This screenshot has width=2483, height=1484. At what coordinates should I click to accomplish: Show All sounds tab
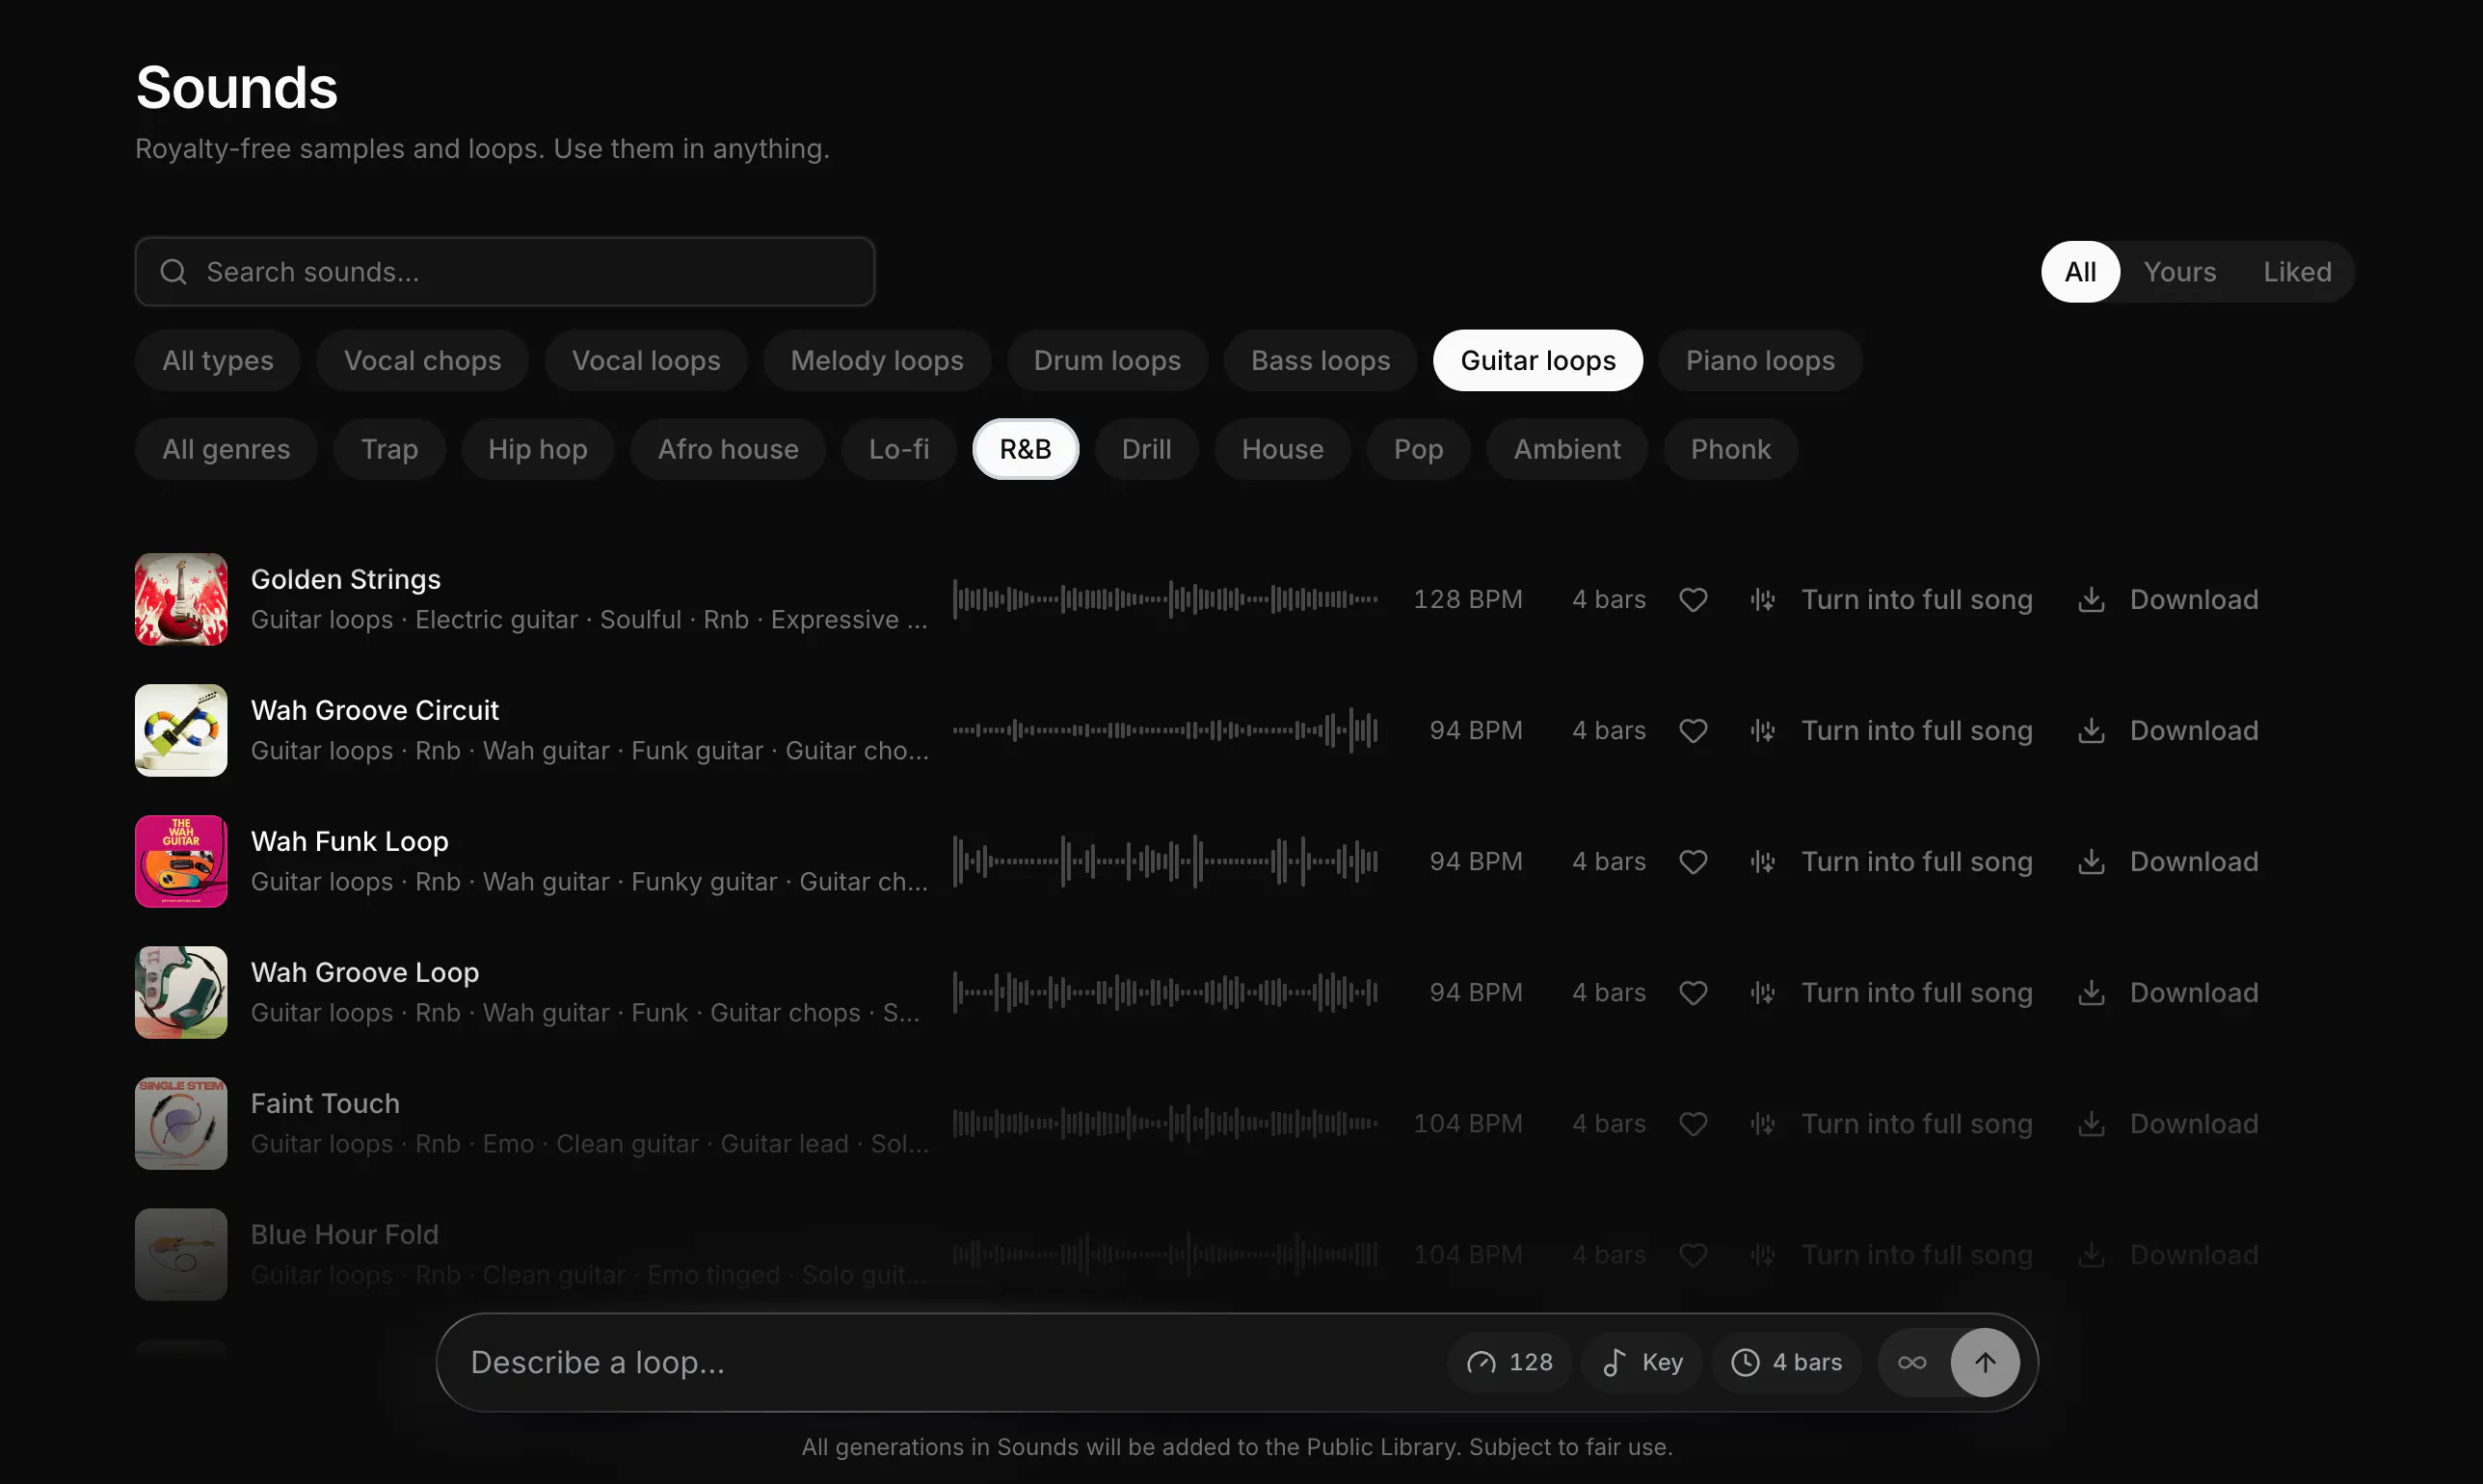(2080, 272)
